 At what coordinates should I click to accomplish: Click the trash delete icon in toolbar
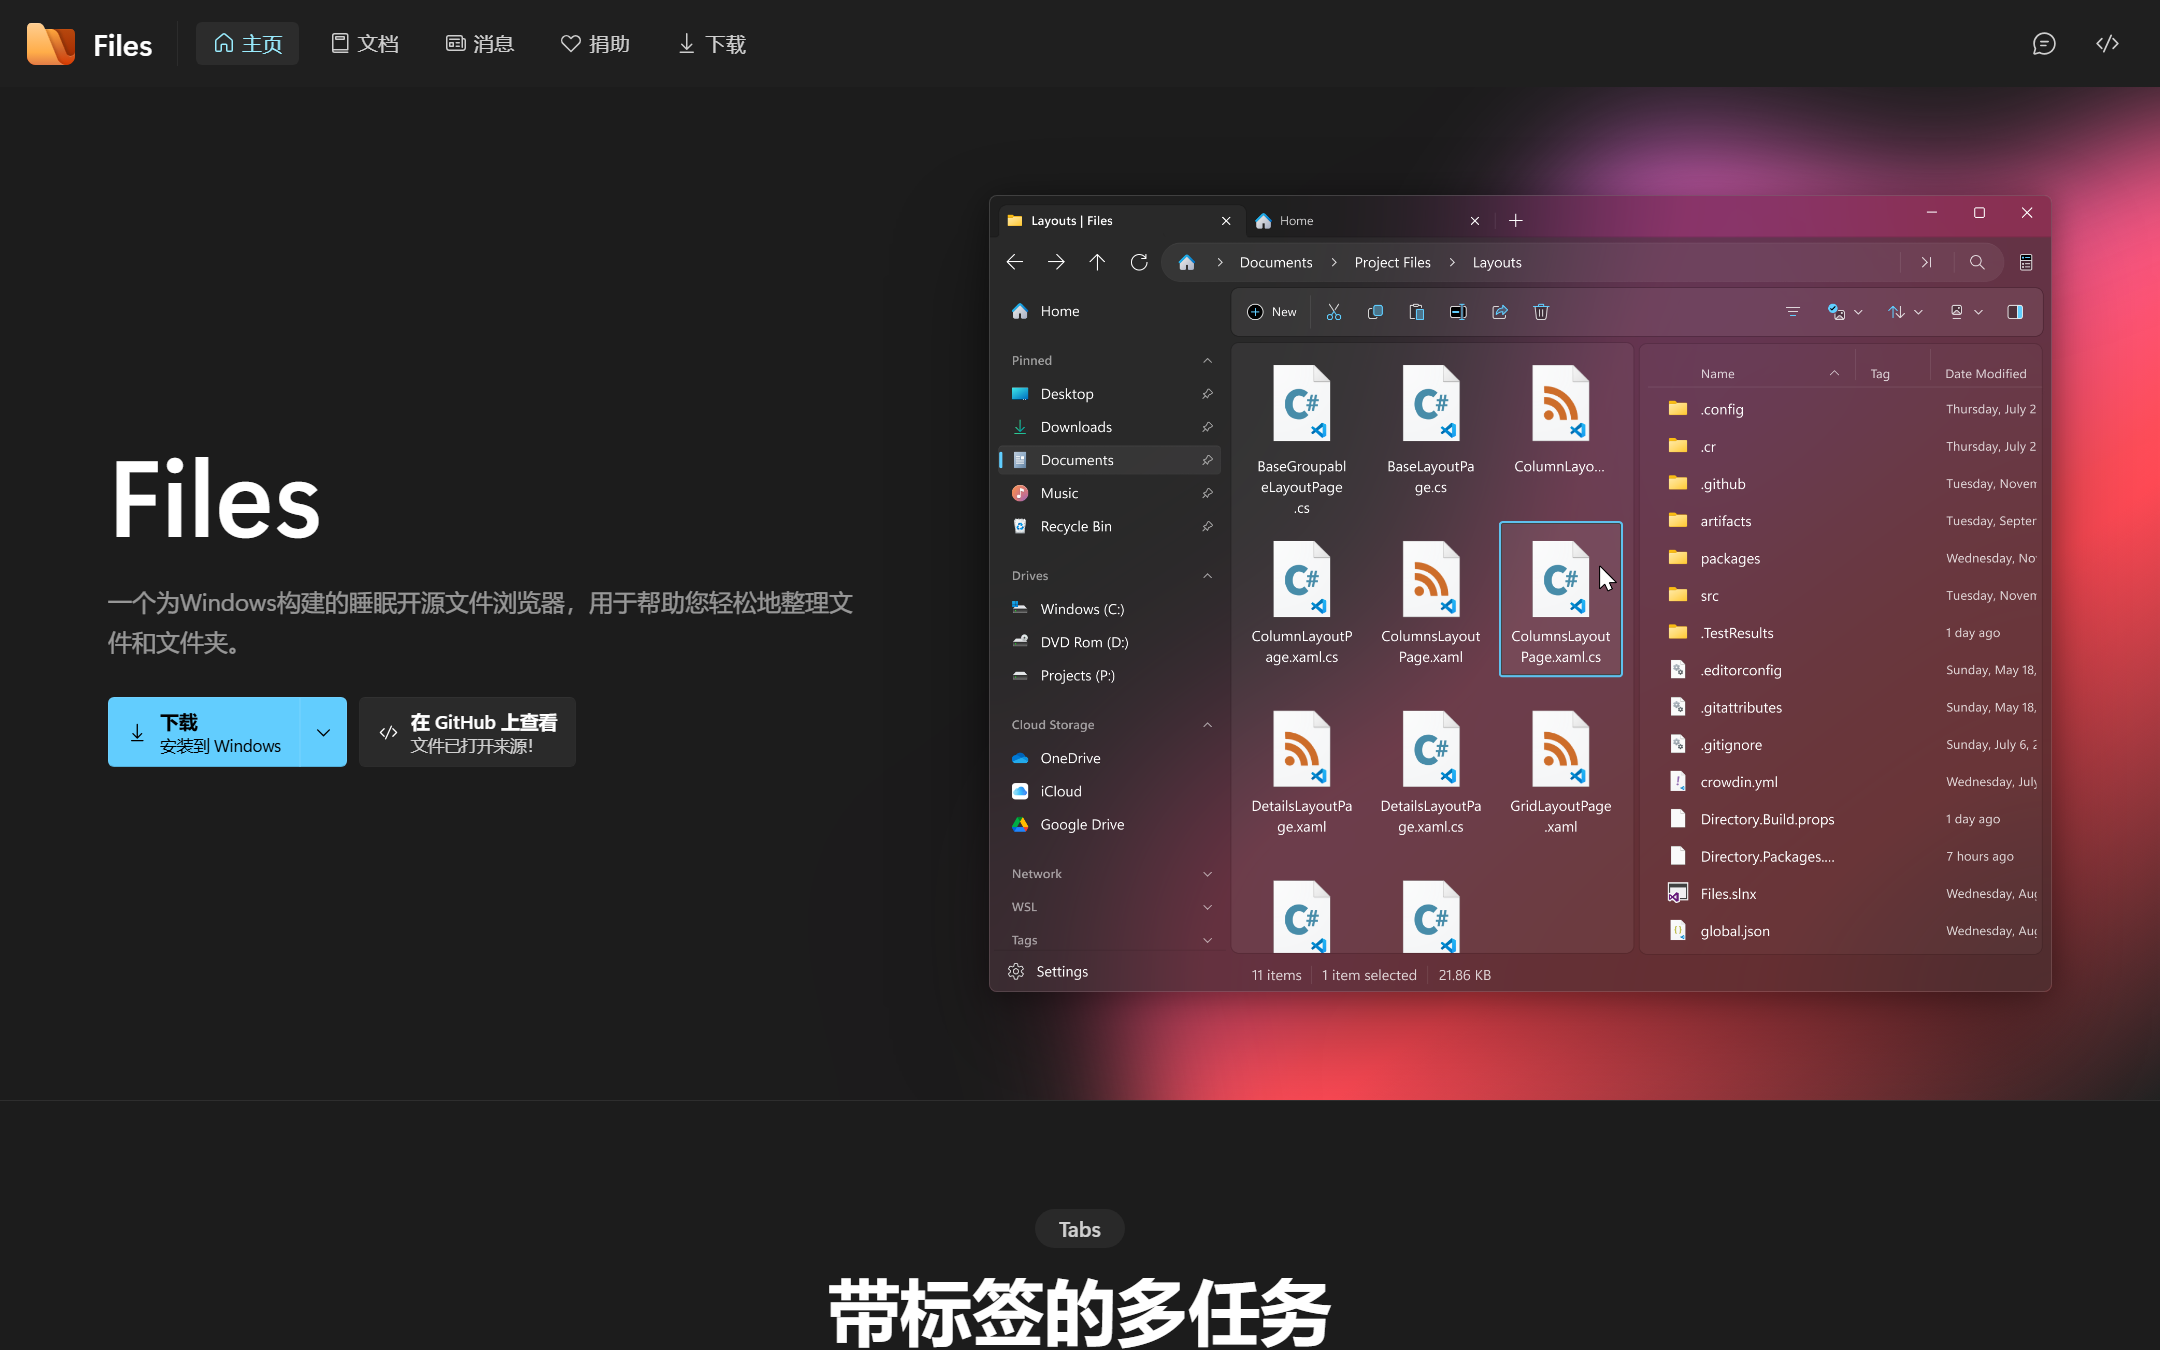[x=1541, y=312]
